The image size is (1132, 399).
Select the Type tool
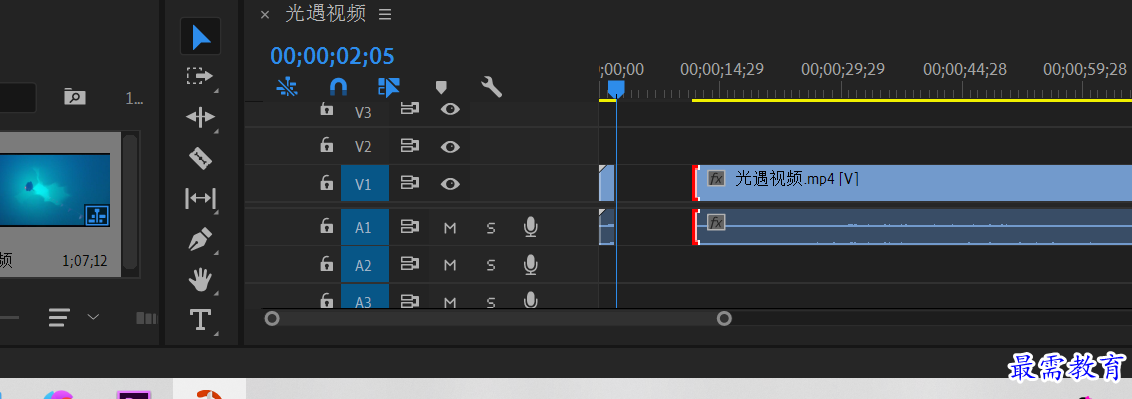(200, 319)
